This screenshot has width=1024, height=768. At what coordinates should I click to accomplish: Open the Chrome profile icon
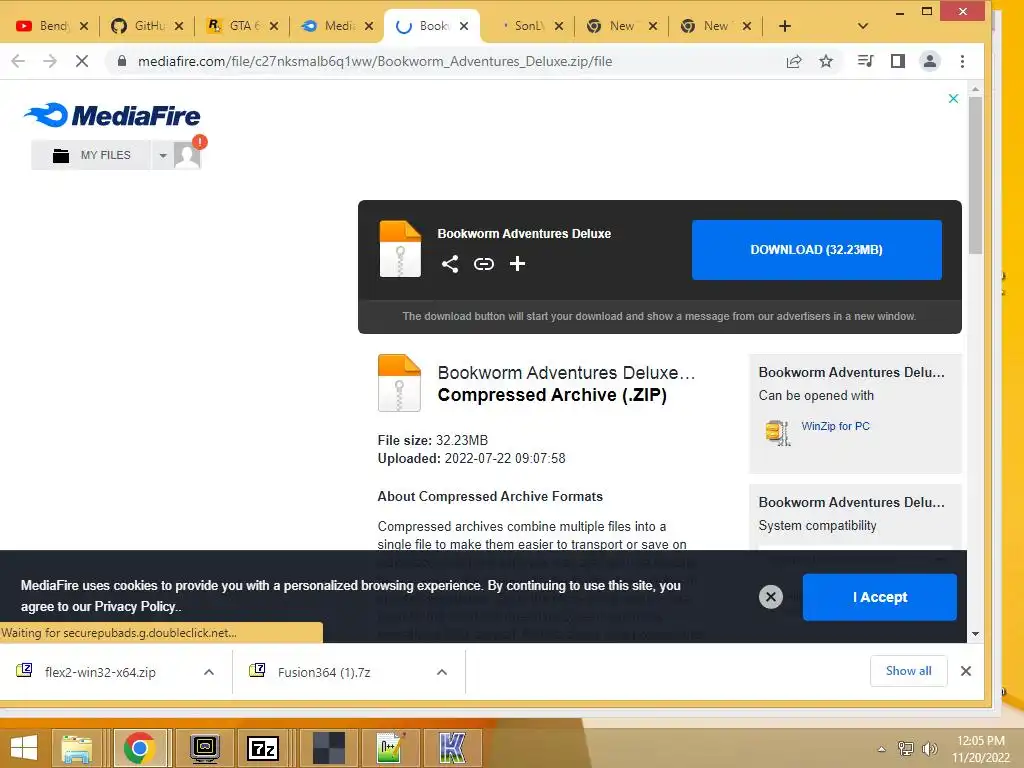pos(929,61)
